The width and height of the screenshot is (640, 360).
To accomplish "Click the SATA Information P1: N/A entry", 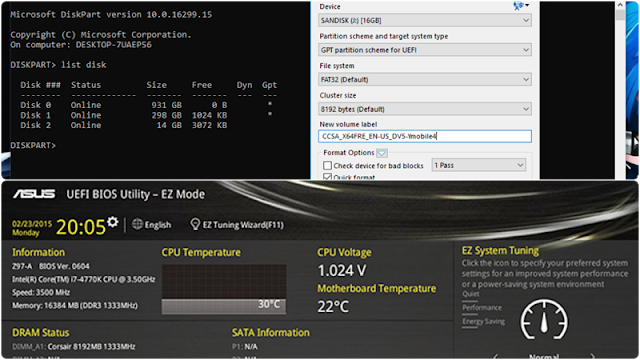I will pos(245,347).
